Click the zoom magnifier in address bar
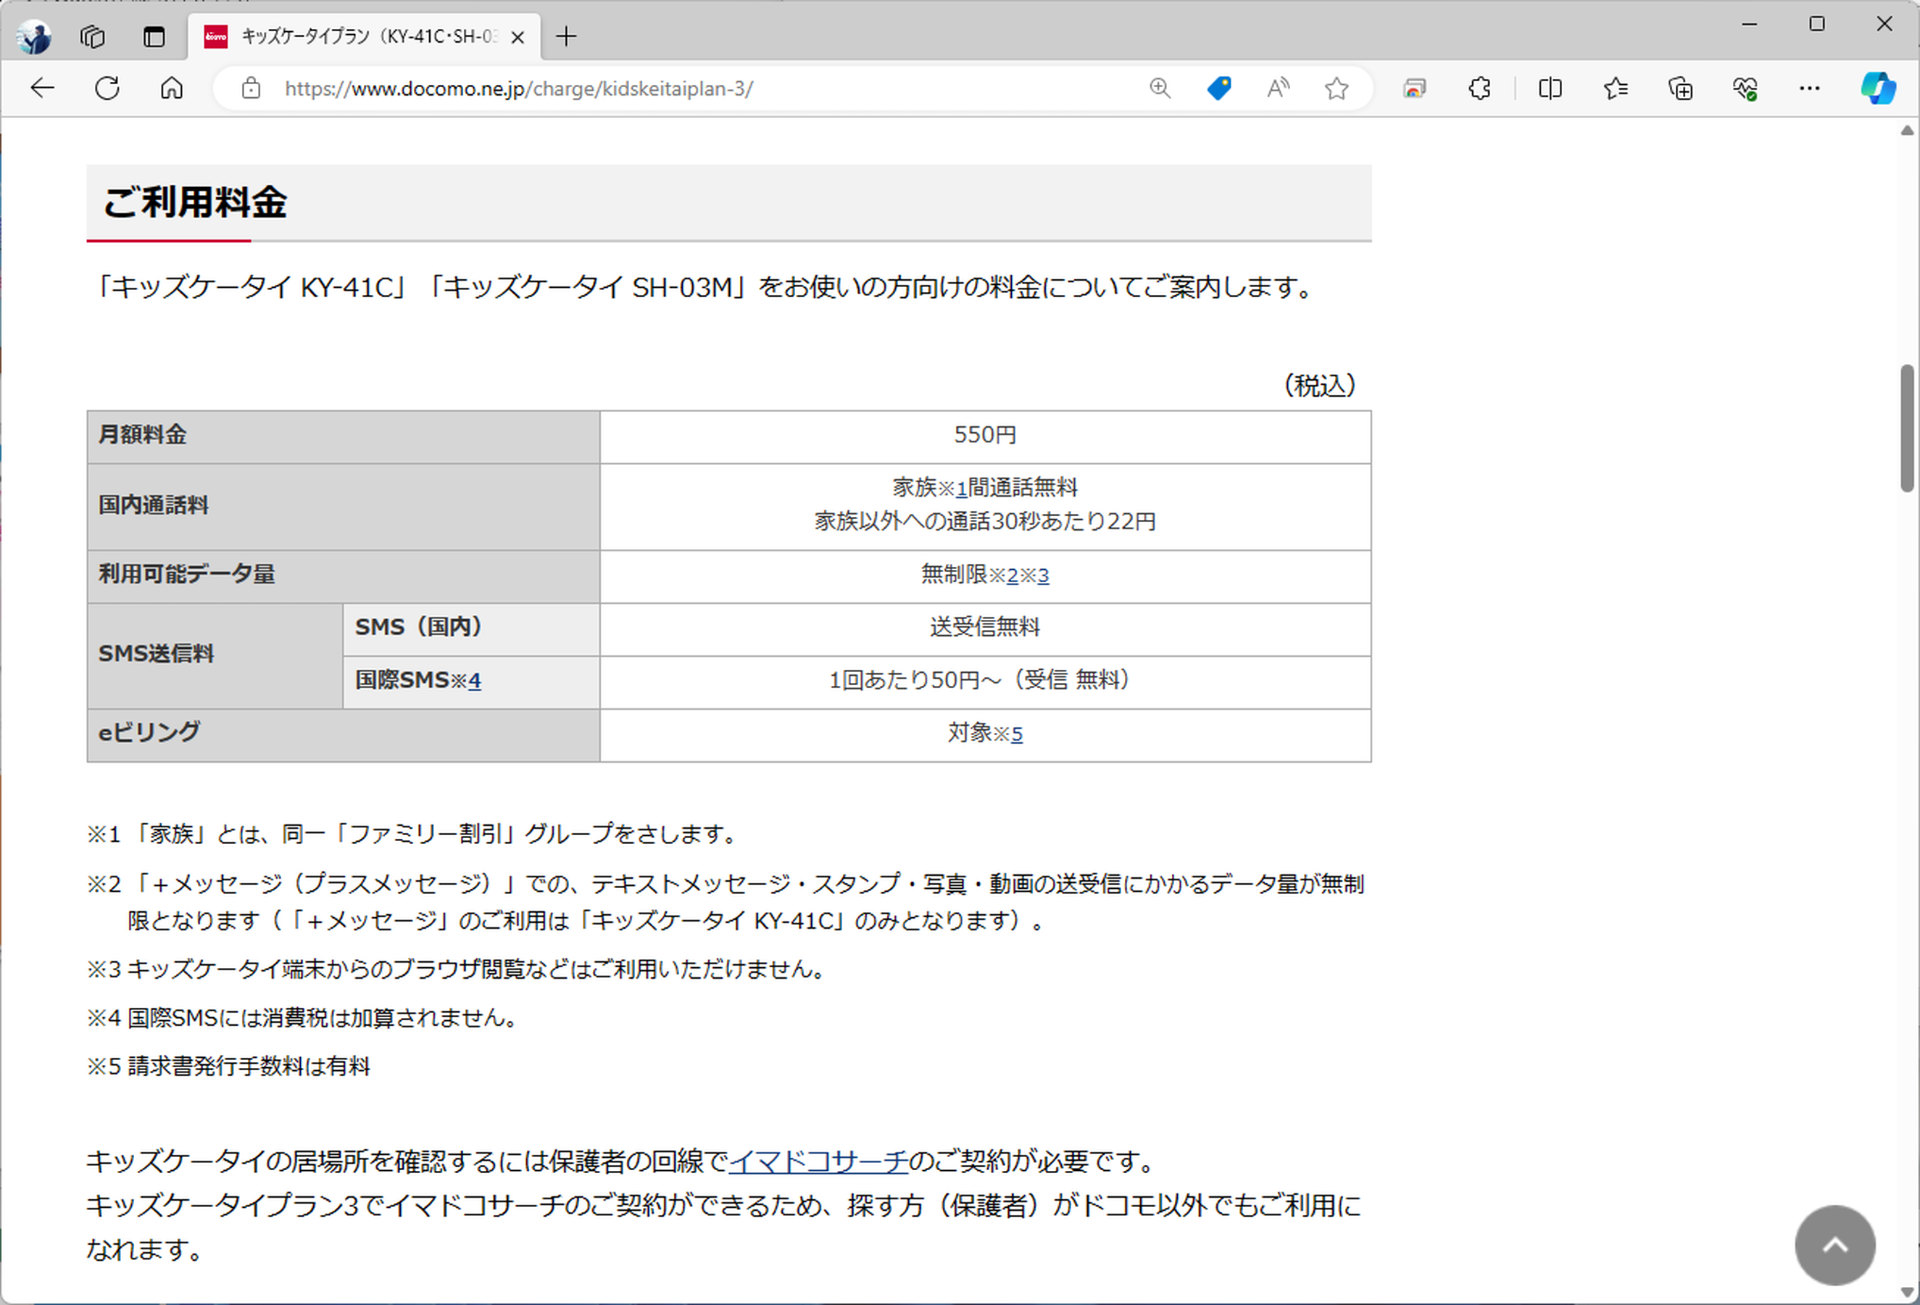Viewport: 1920px width, 1305px height. (1160, 88)
